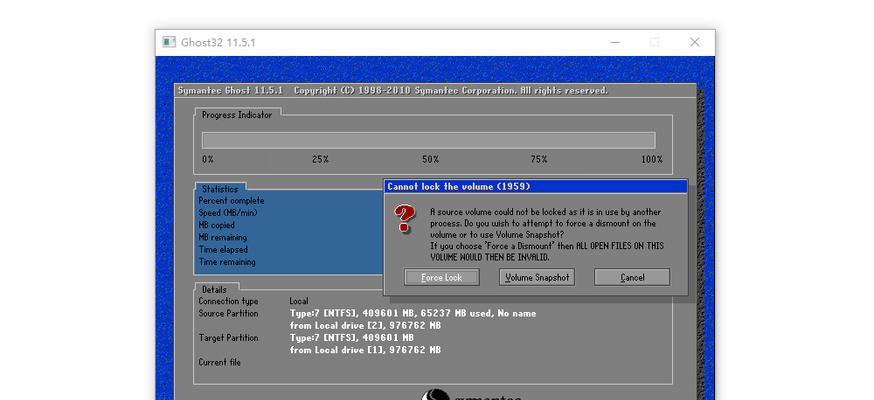Viewport: 874px width, 400px height.
Task: Click the 0% progress marker
Action: (208, 159)
